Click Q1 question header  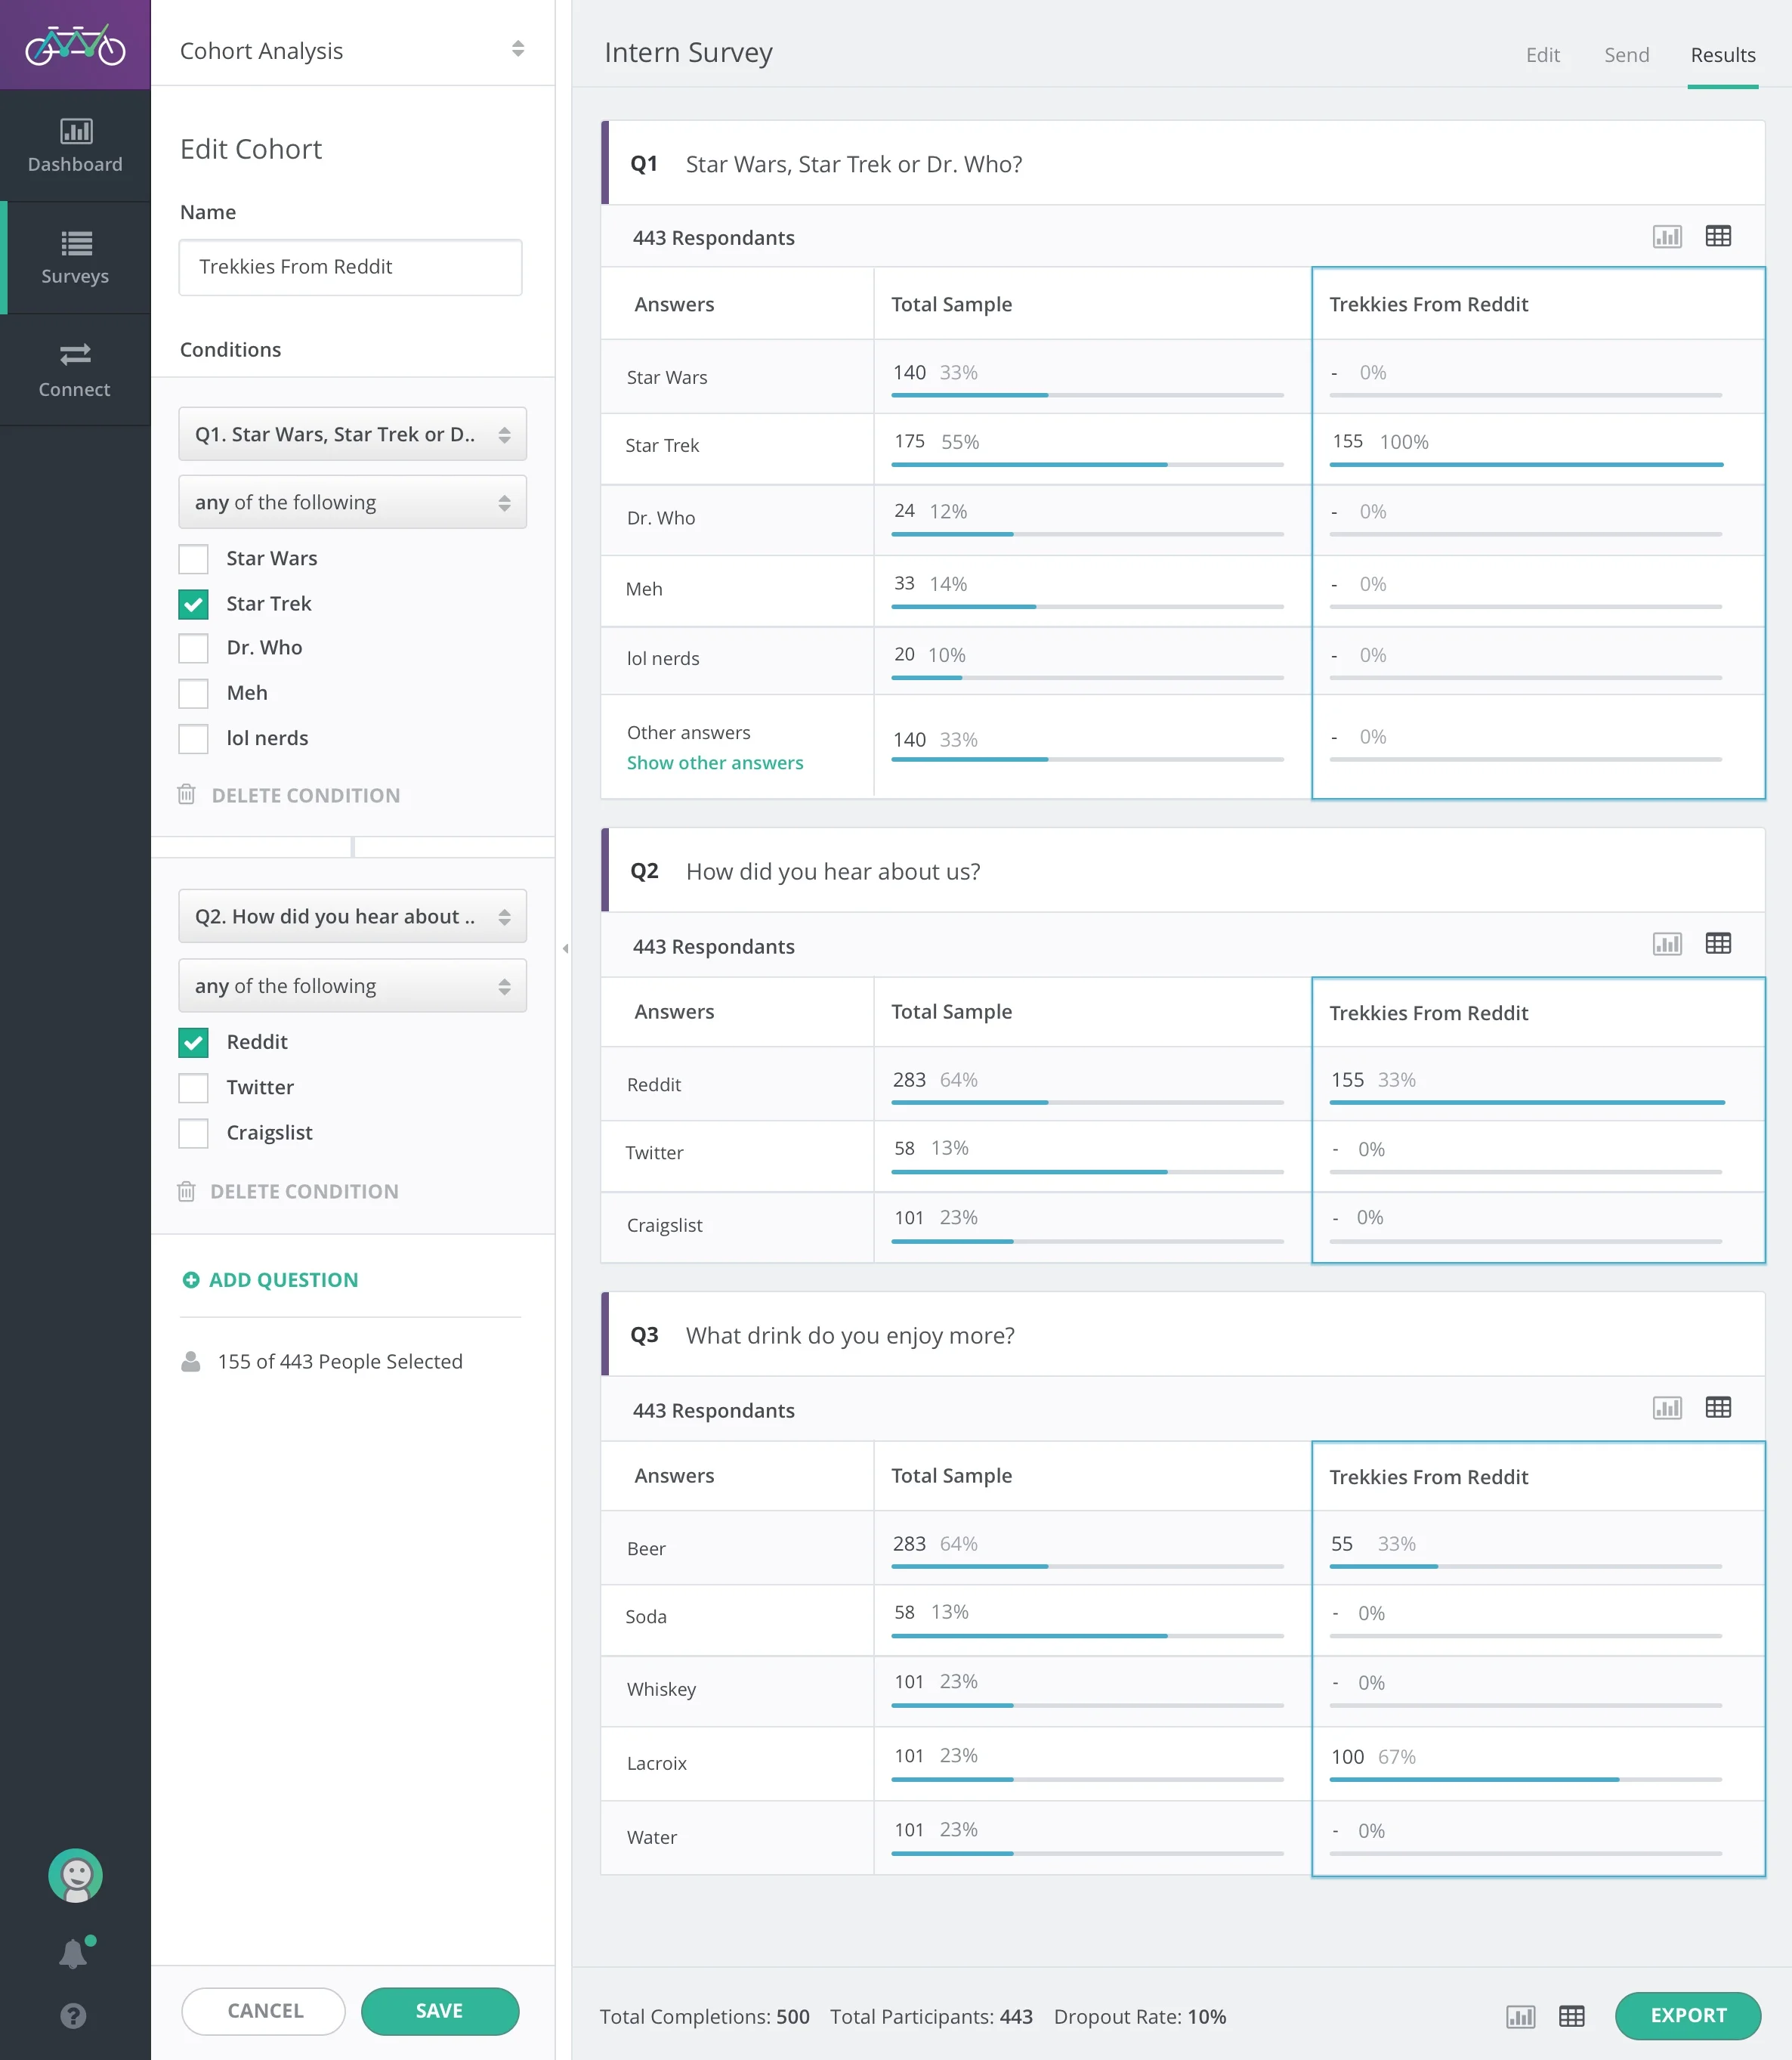pos(1183,163)
